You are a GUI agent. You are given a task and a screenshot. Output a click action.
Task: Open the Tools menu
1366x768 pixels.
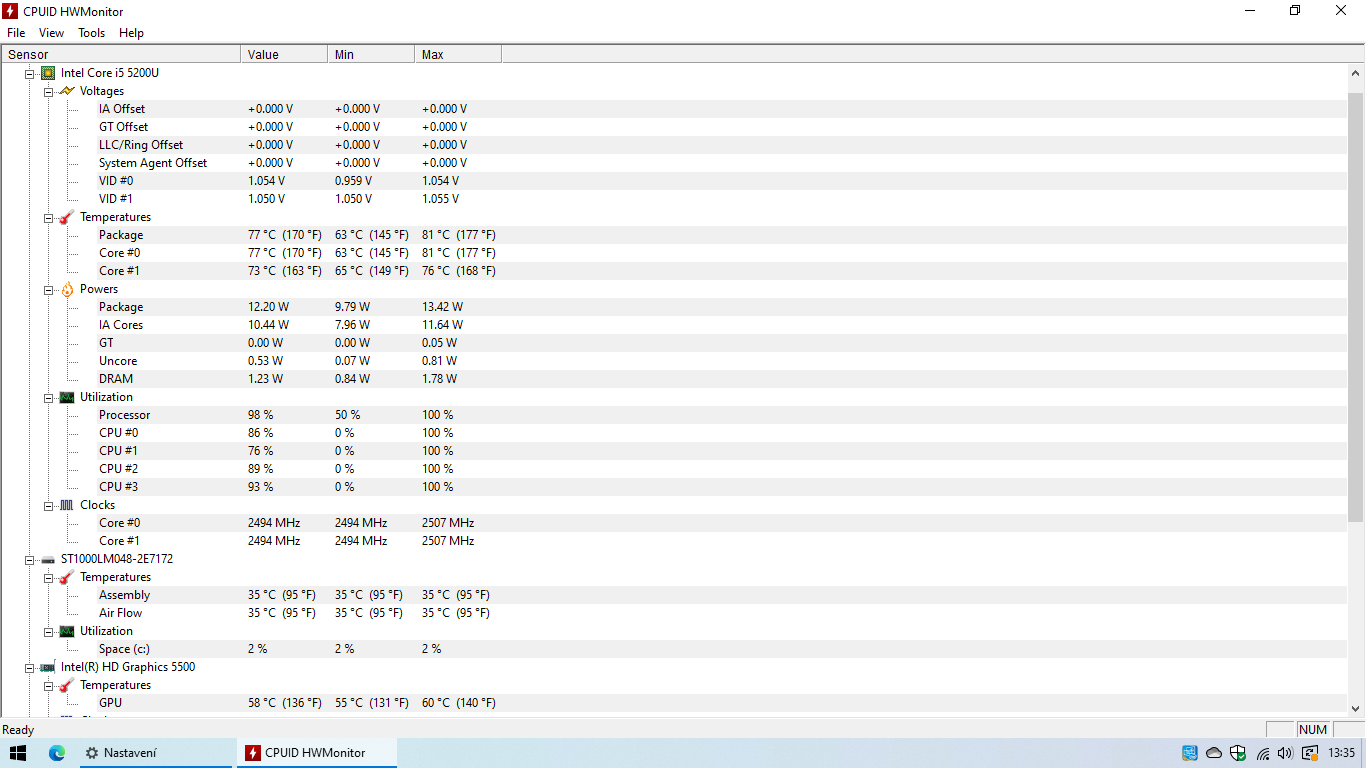91,33
